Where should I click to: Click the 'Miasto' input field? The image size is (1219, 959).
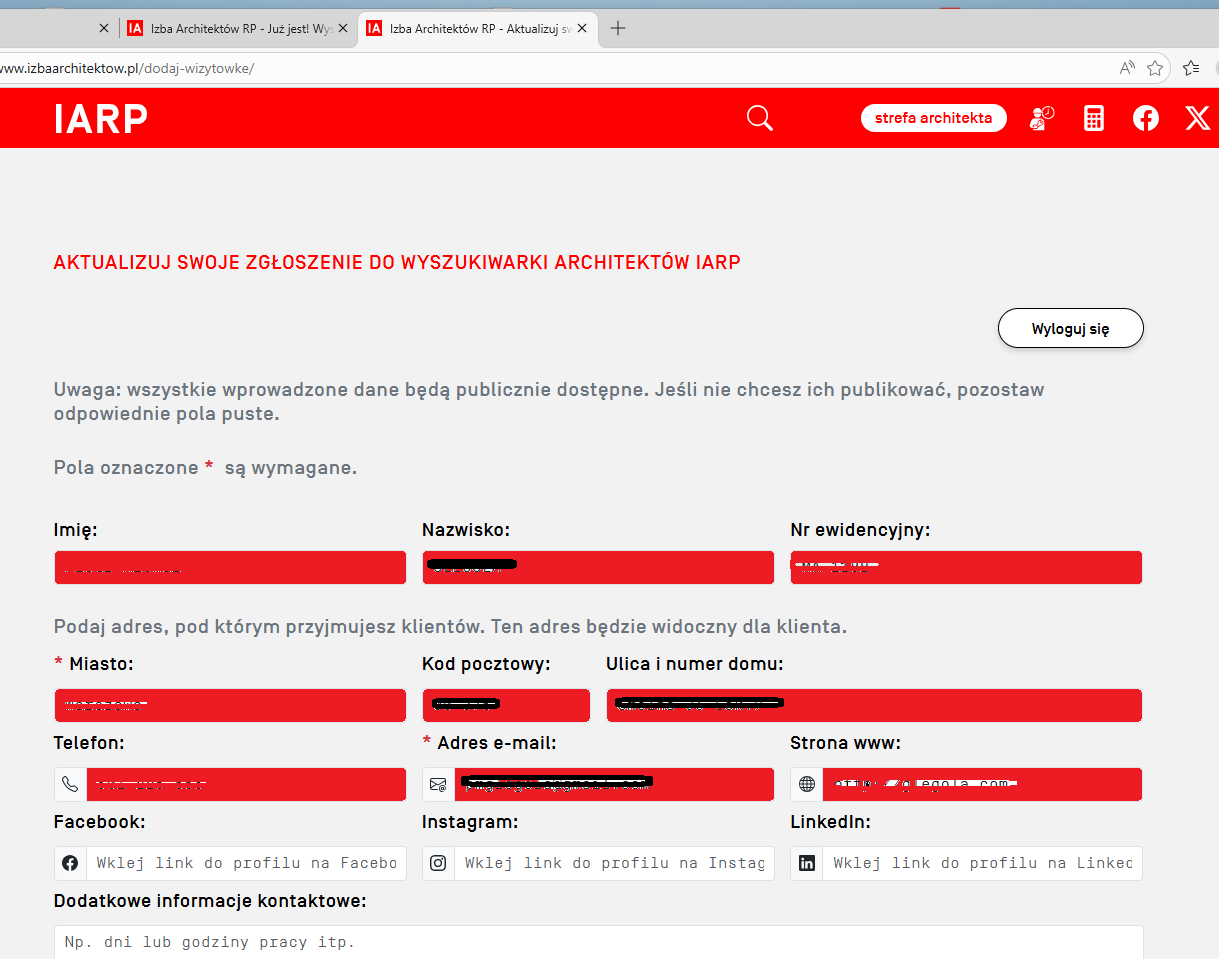pyautogui.click(x=230, y=705)
